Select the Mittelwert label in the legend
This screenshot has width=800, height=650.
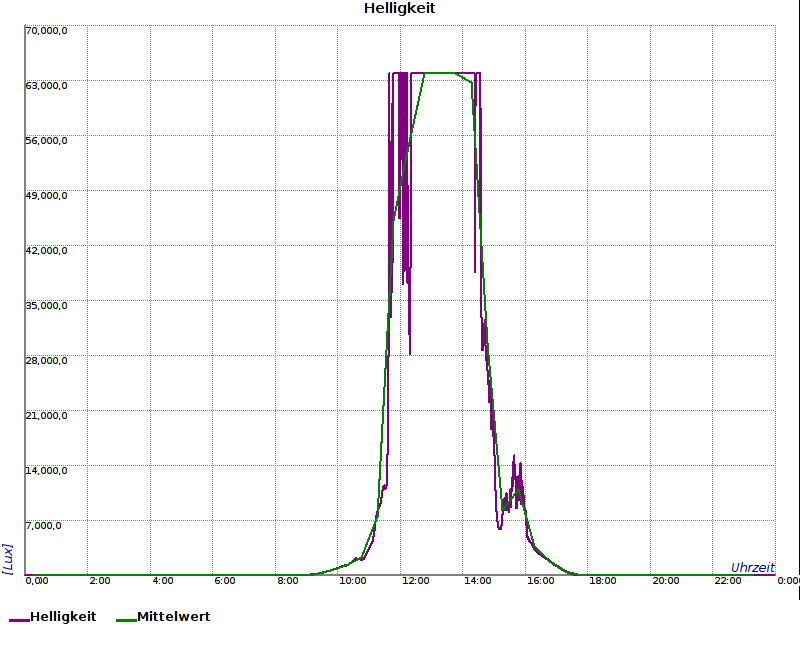coord(173,617)
